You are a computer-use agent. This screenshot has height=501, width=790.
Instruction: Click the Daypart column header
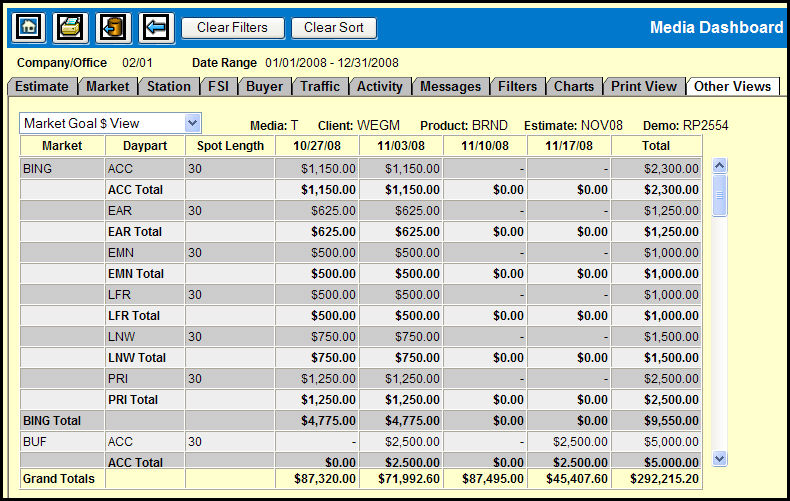(145, 146)
